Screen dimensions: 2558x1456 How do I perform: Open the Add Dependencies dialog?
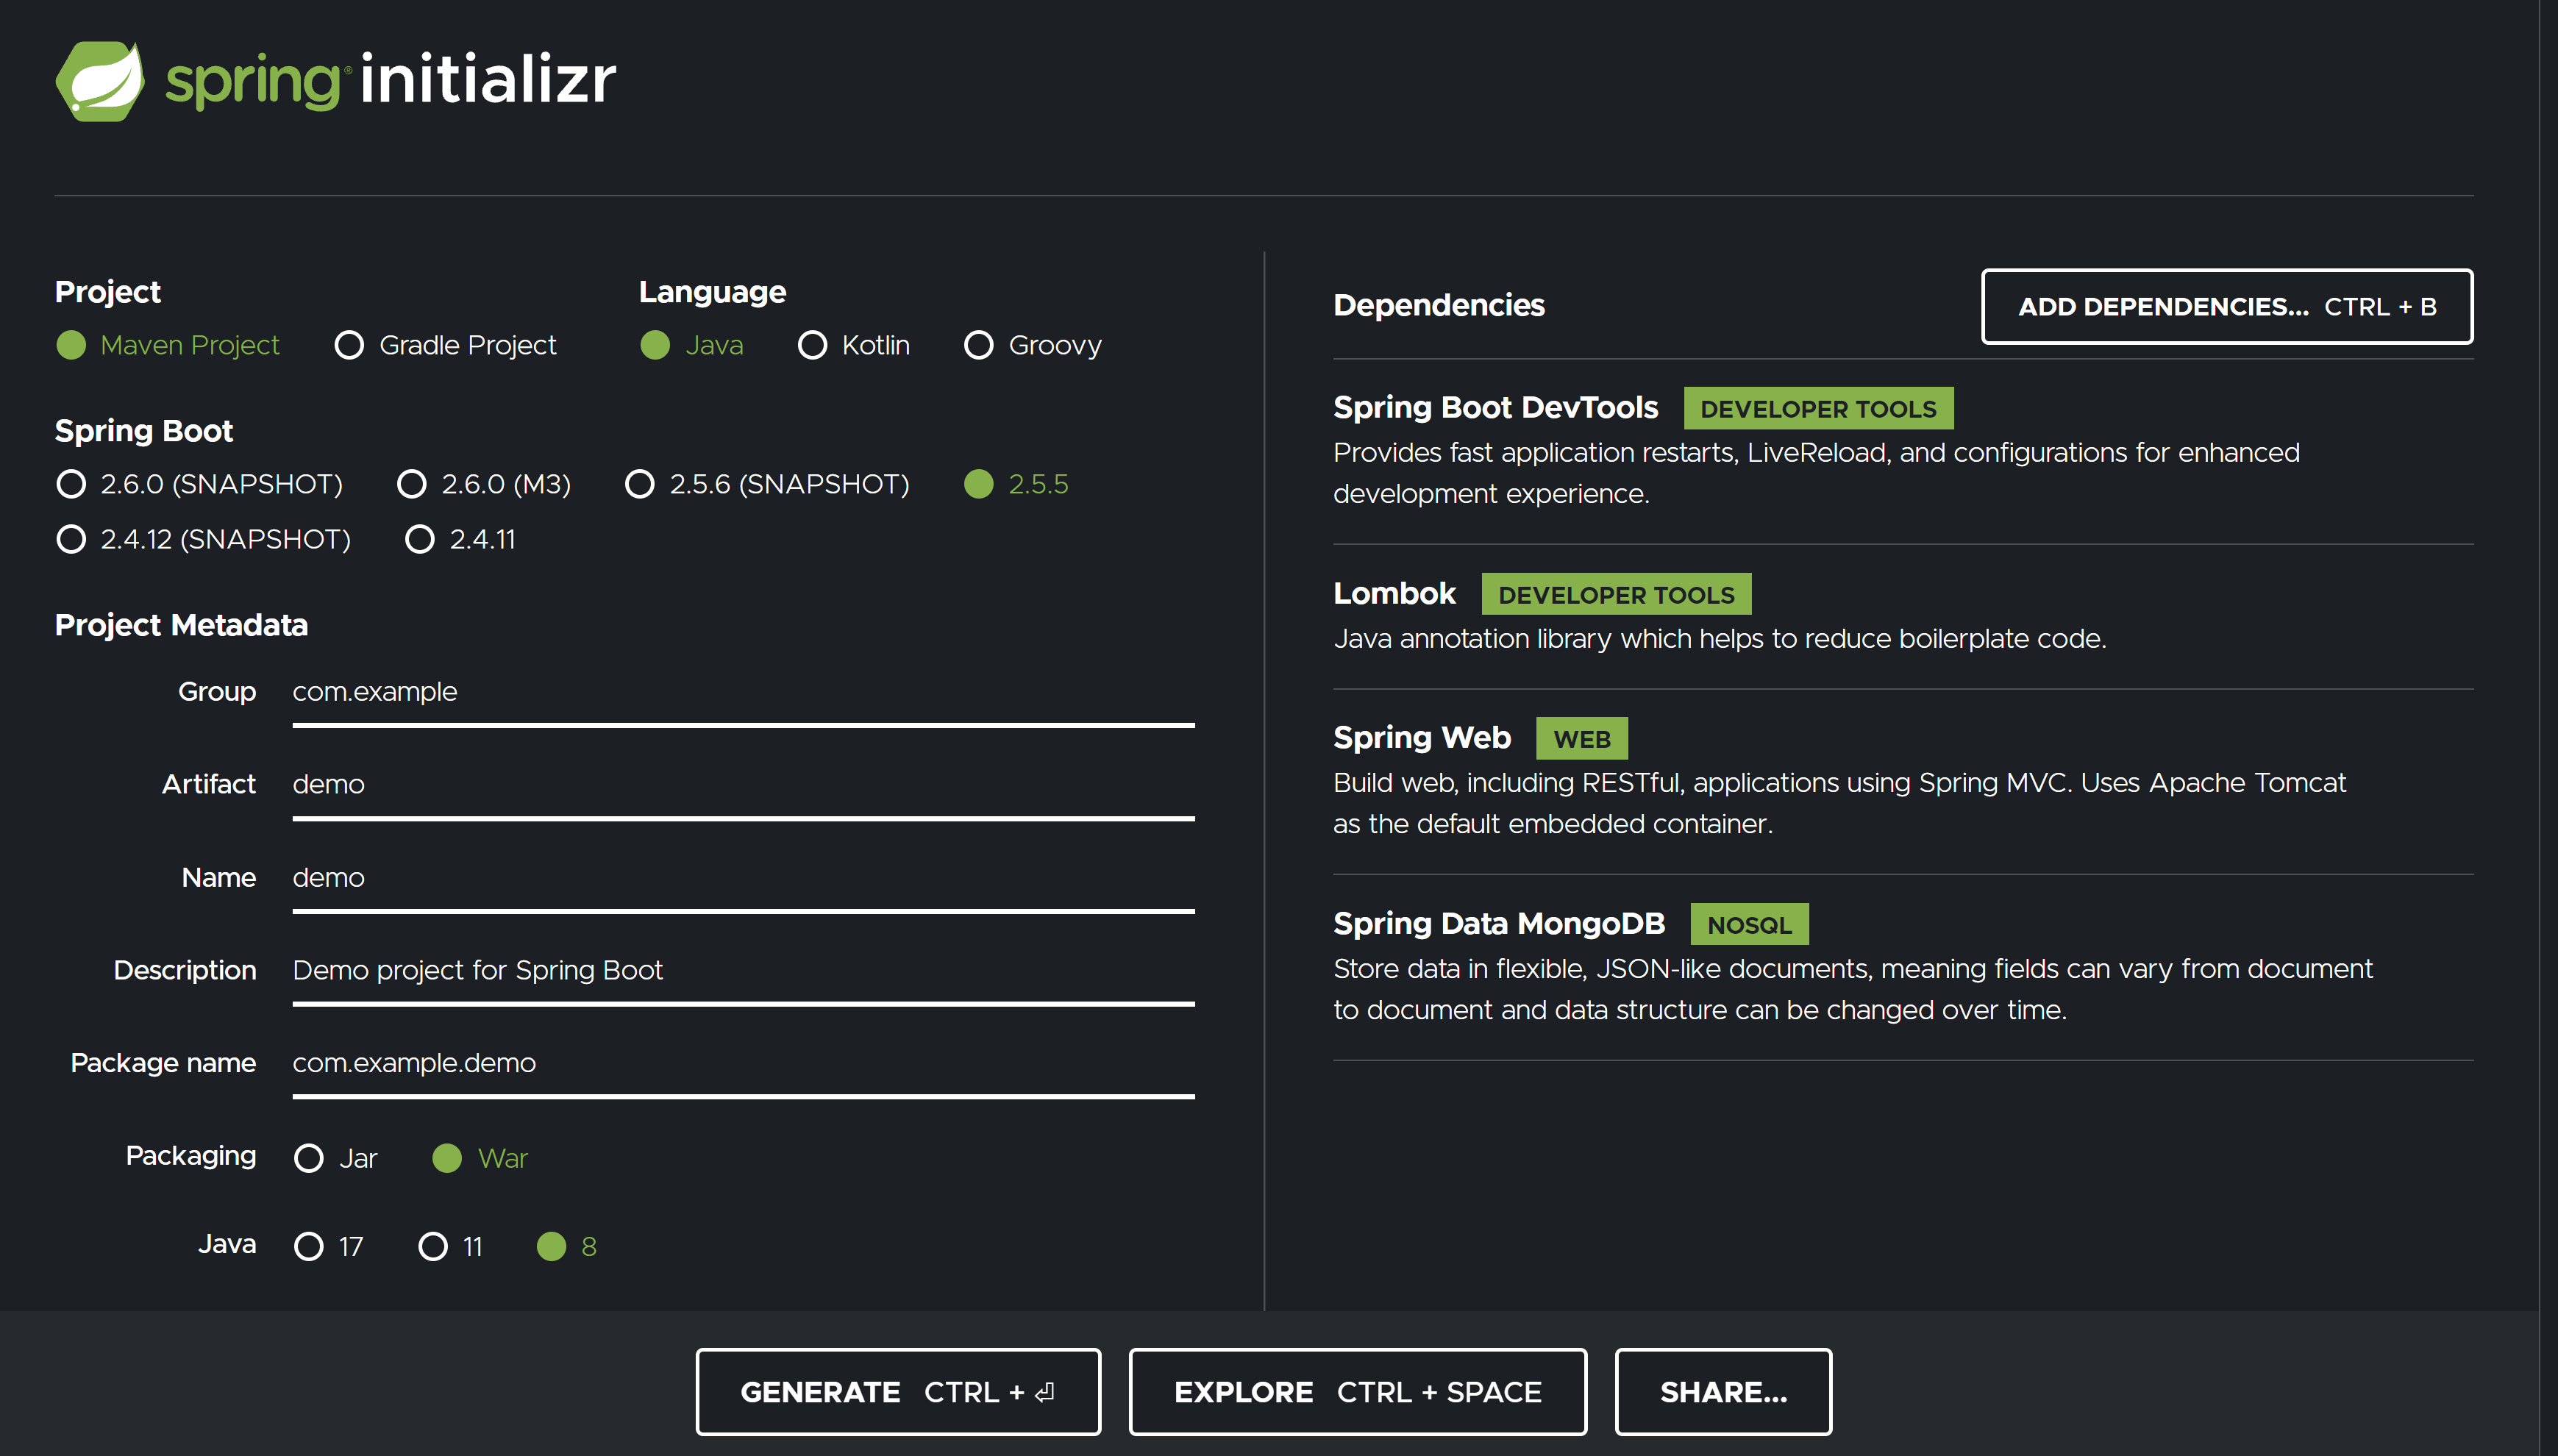point(2227,306)
